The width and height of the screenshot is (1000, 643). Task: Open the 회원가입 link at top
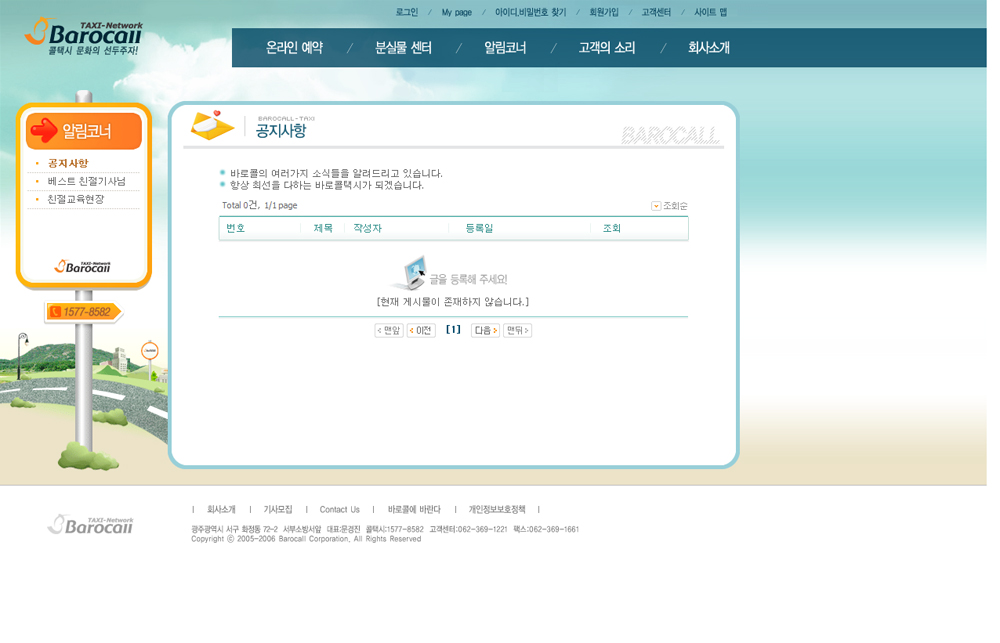click(604, 13)
